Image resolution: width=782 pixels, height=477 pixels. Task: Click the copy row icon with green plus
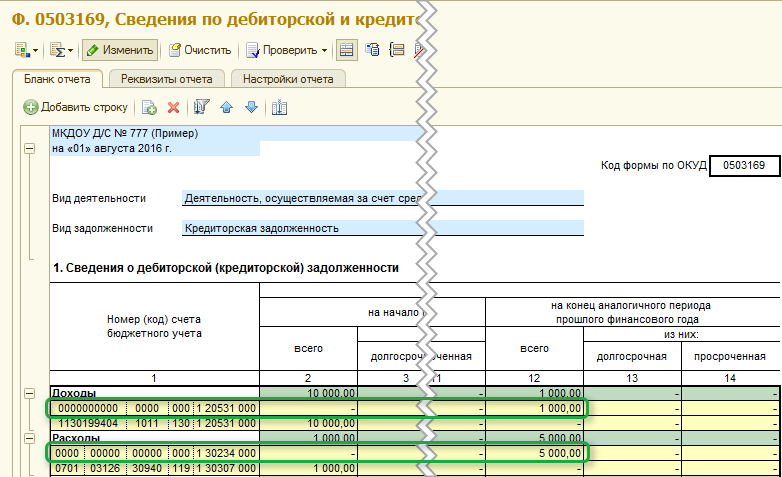(x=149, y=107)
